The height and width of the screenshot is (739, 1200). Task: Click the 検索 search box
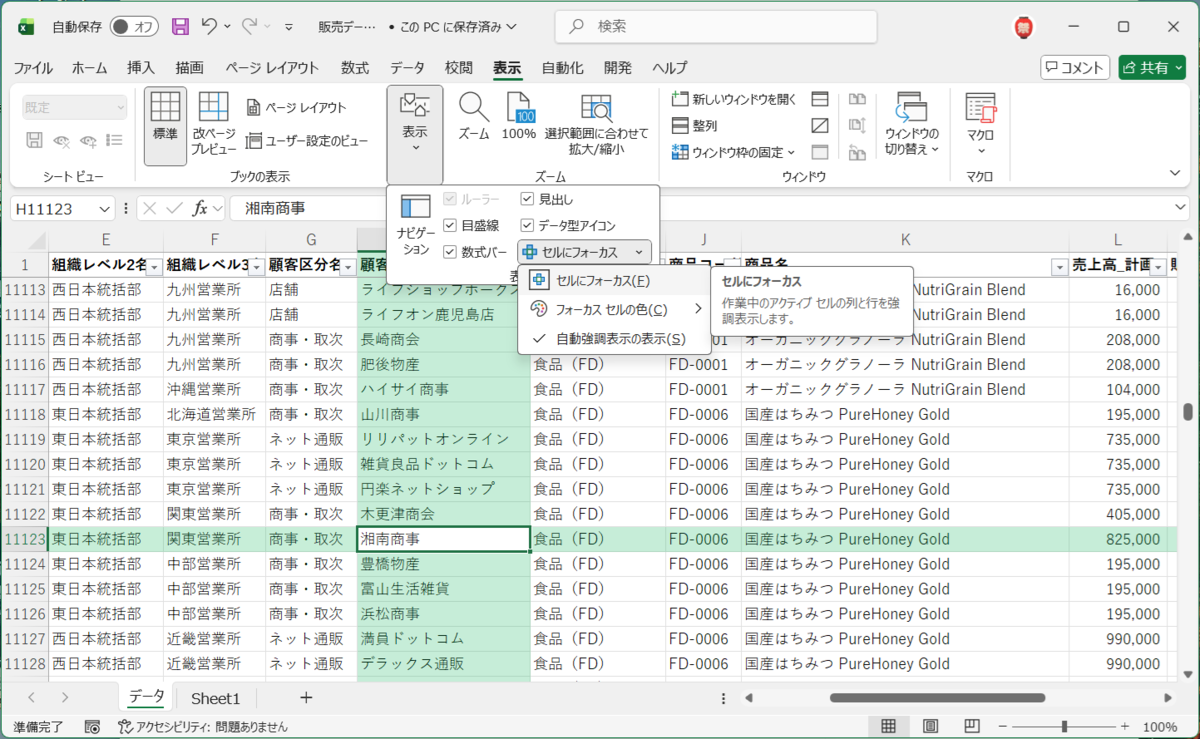716,27
